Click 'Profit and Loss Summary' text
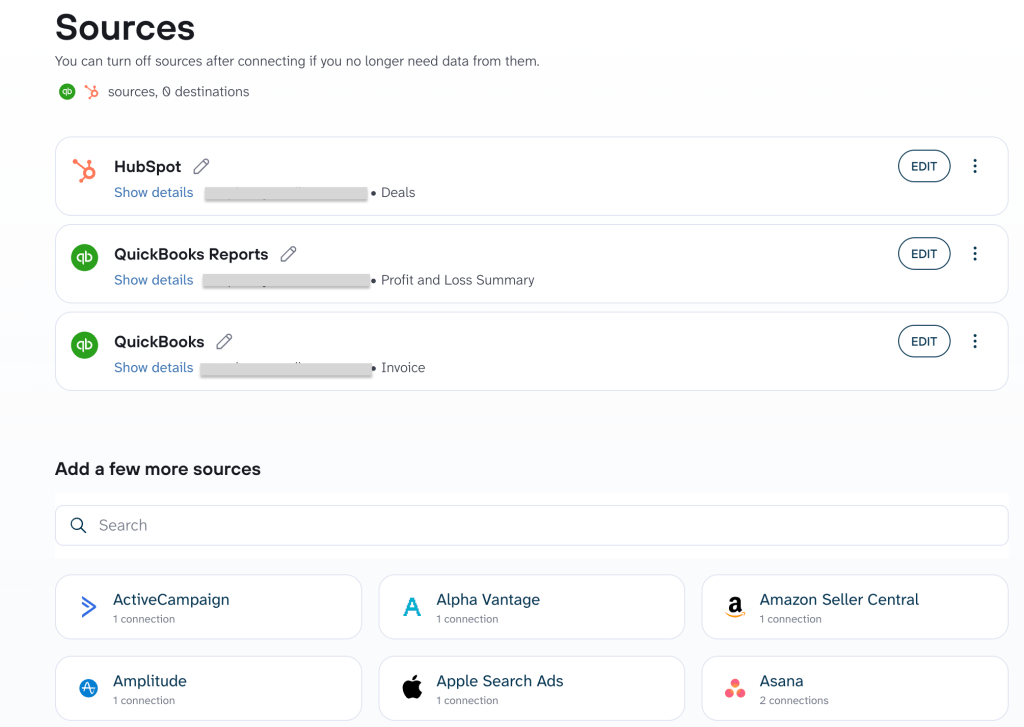 [x=457, y=280]
